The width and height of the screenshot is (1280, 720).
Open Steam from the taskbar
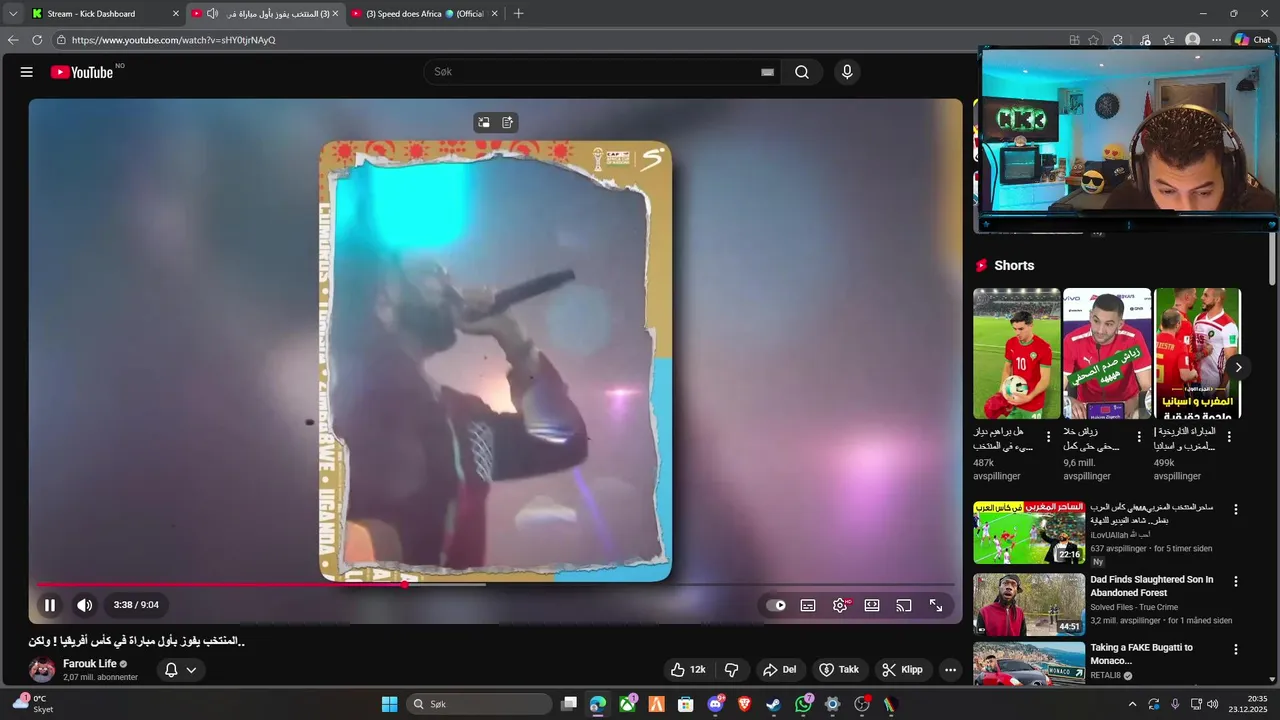tap(774, 704)
